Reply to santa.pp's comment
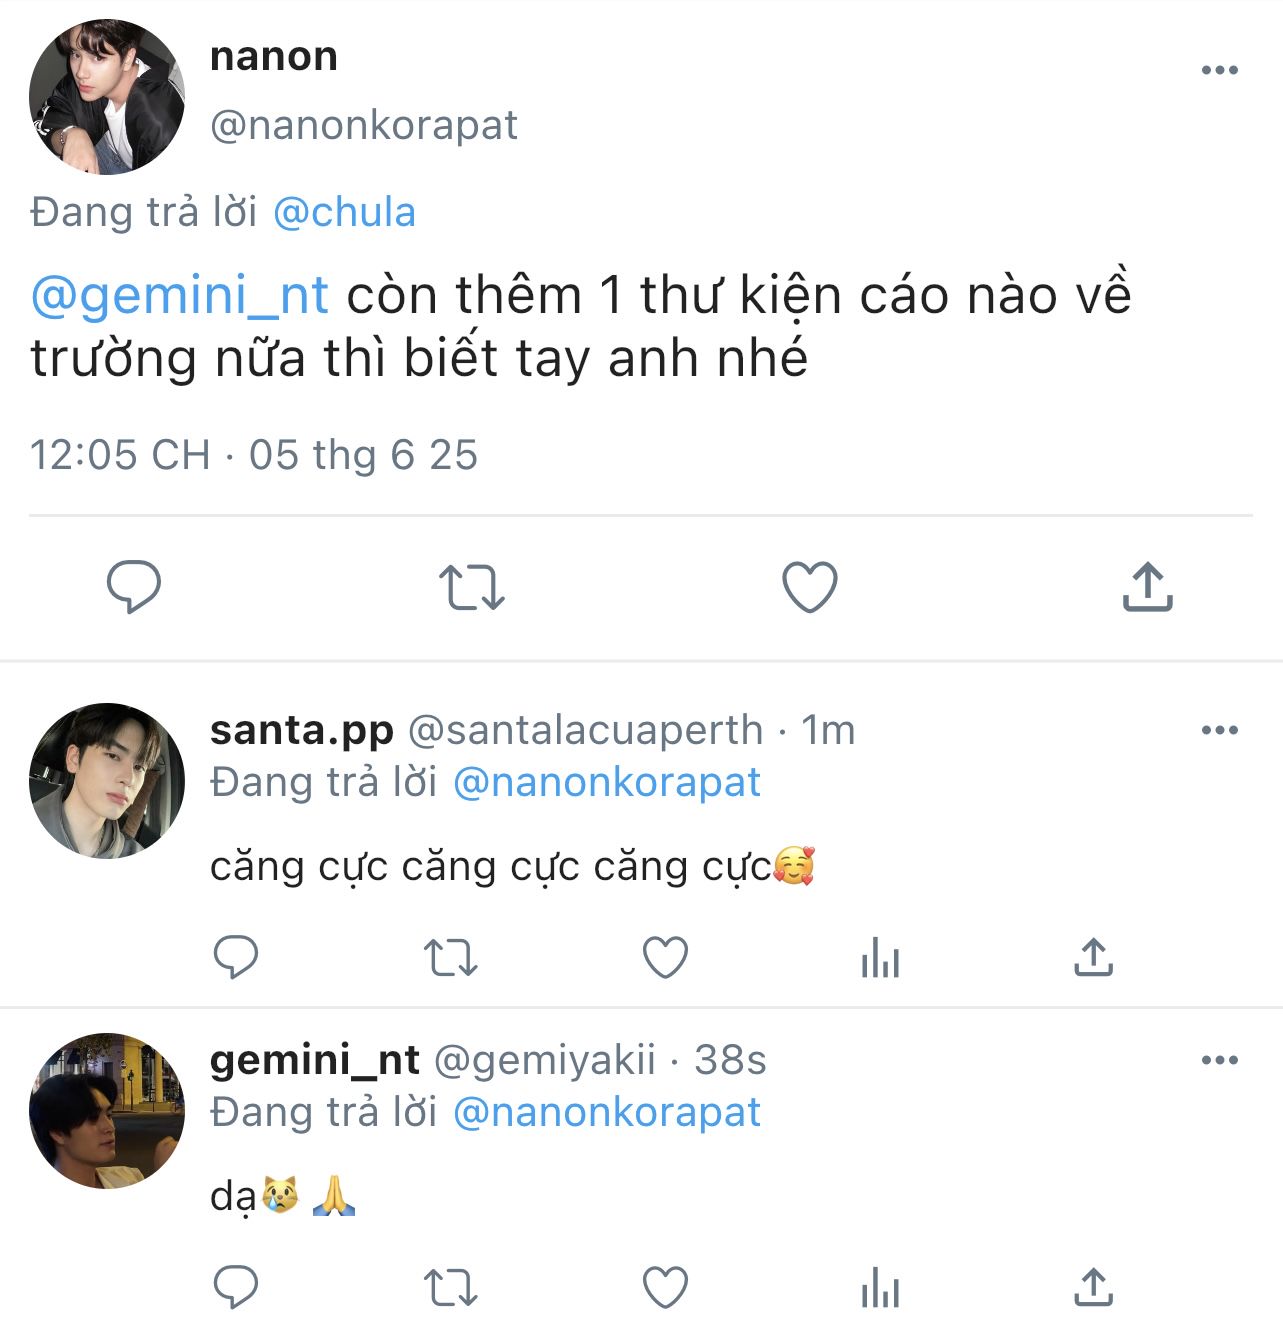Screen dimensions: 1283x1327 236,958
